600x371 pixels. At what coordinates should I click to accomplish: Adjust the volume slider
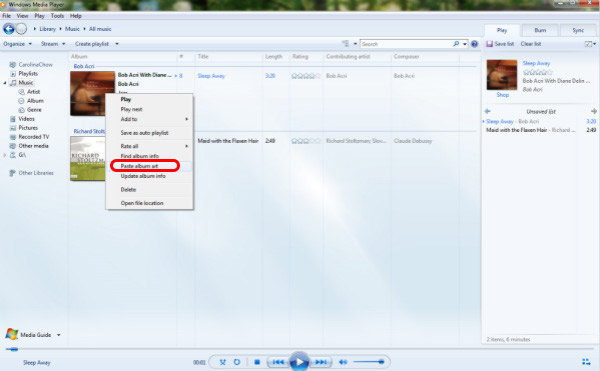368,362
